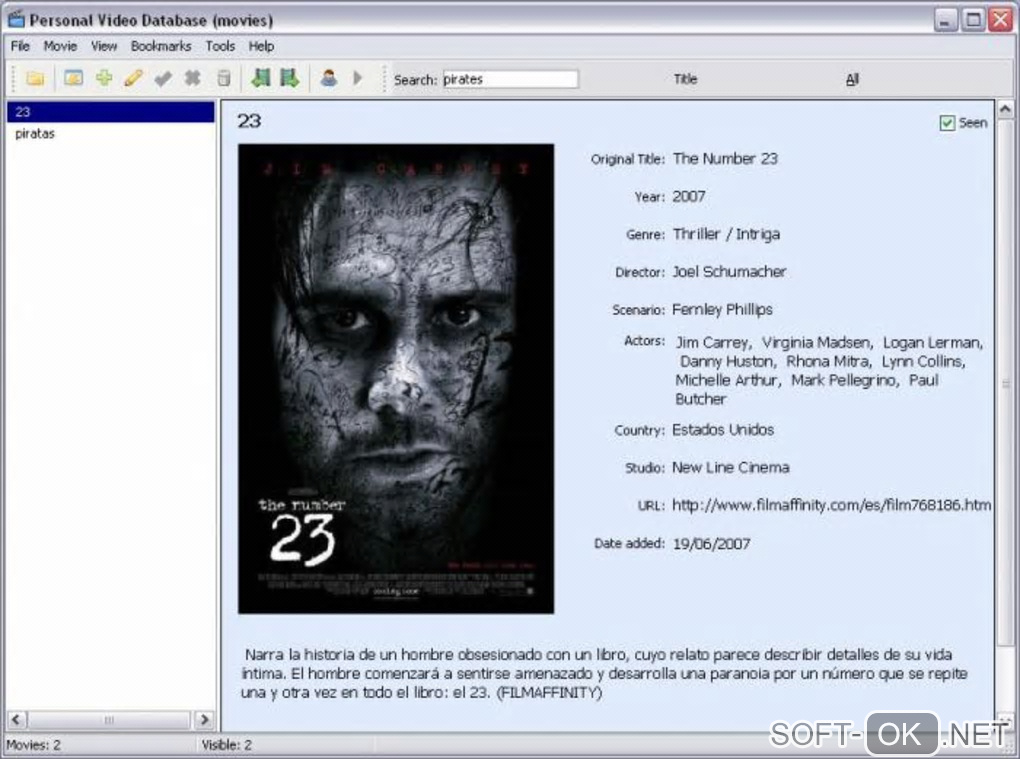Click the details pane scroll up arrow

(1006, 110)
